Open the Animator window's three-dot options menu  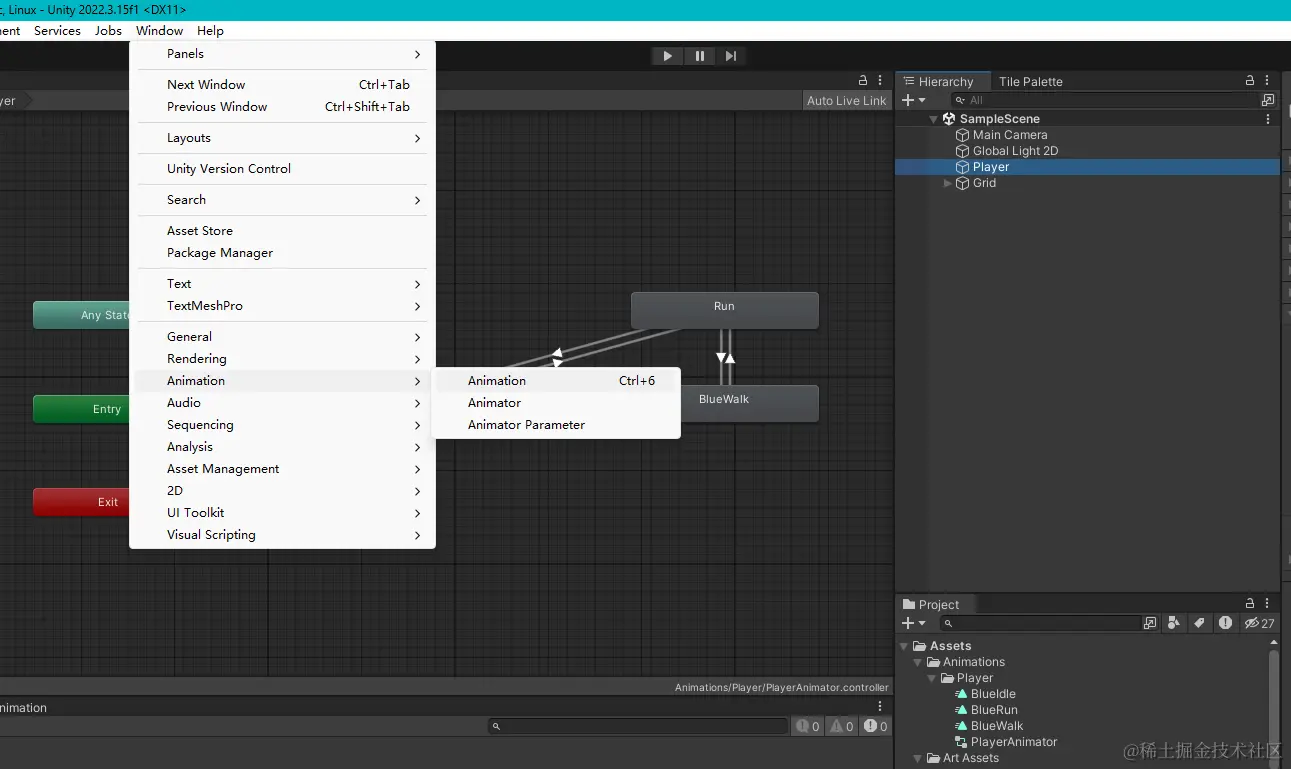tap(880, 81)
